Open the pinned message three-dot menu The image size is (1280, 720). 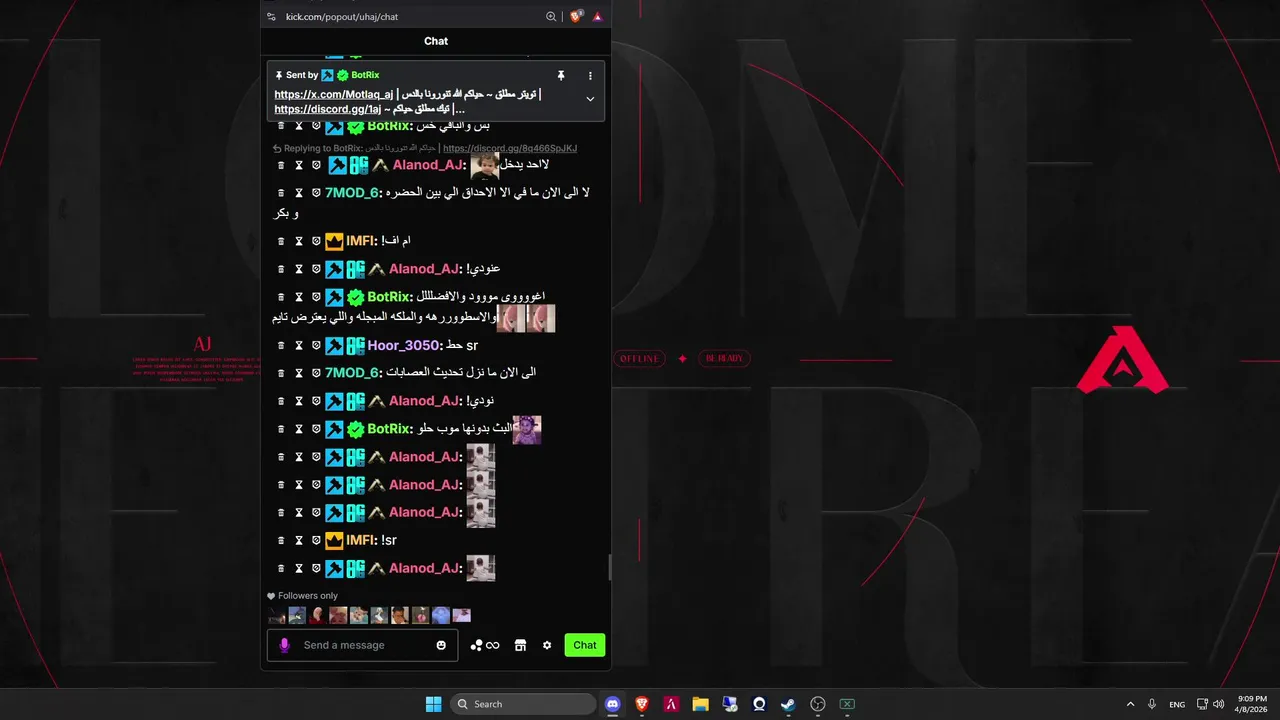[590, 75]
